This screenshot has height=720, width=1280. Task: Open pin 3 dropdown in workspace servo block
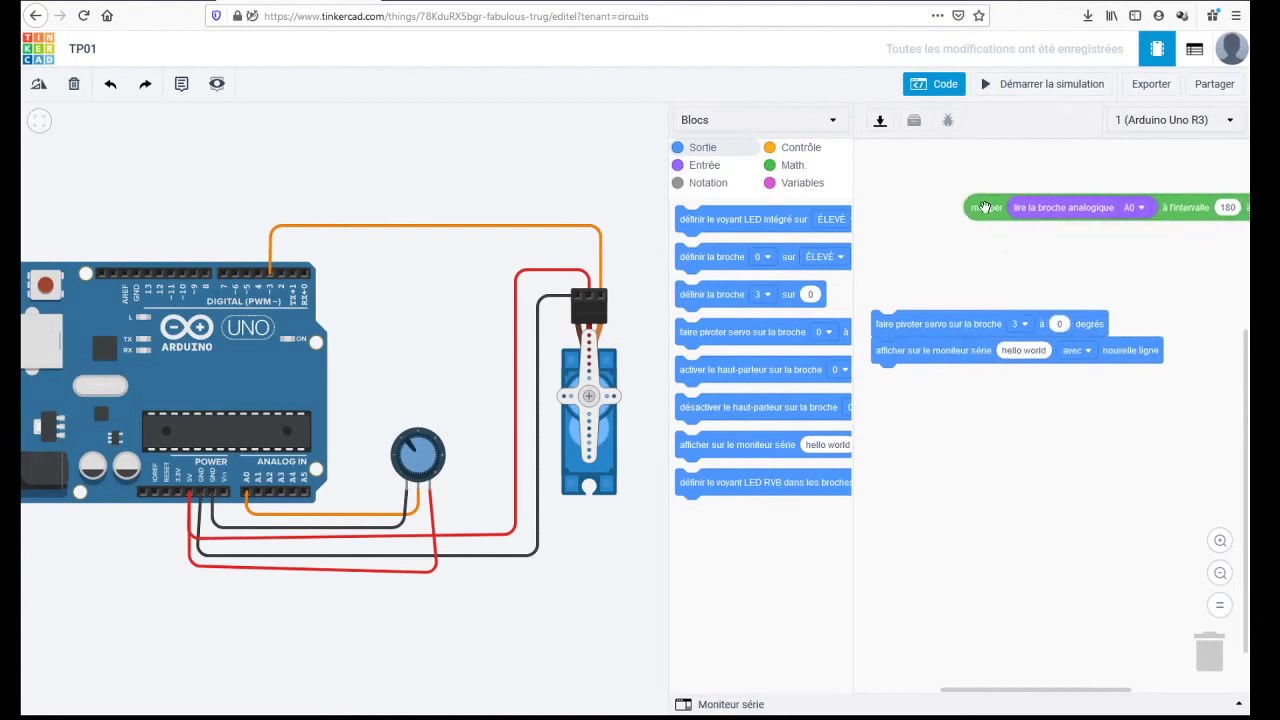click(x=1020, y=324)
